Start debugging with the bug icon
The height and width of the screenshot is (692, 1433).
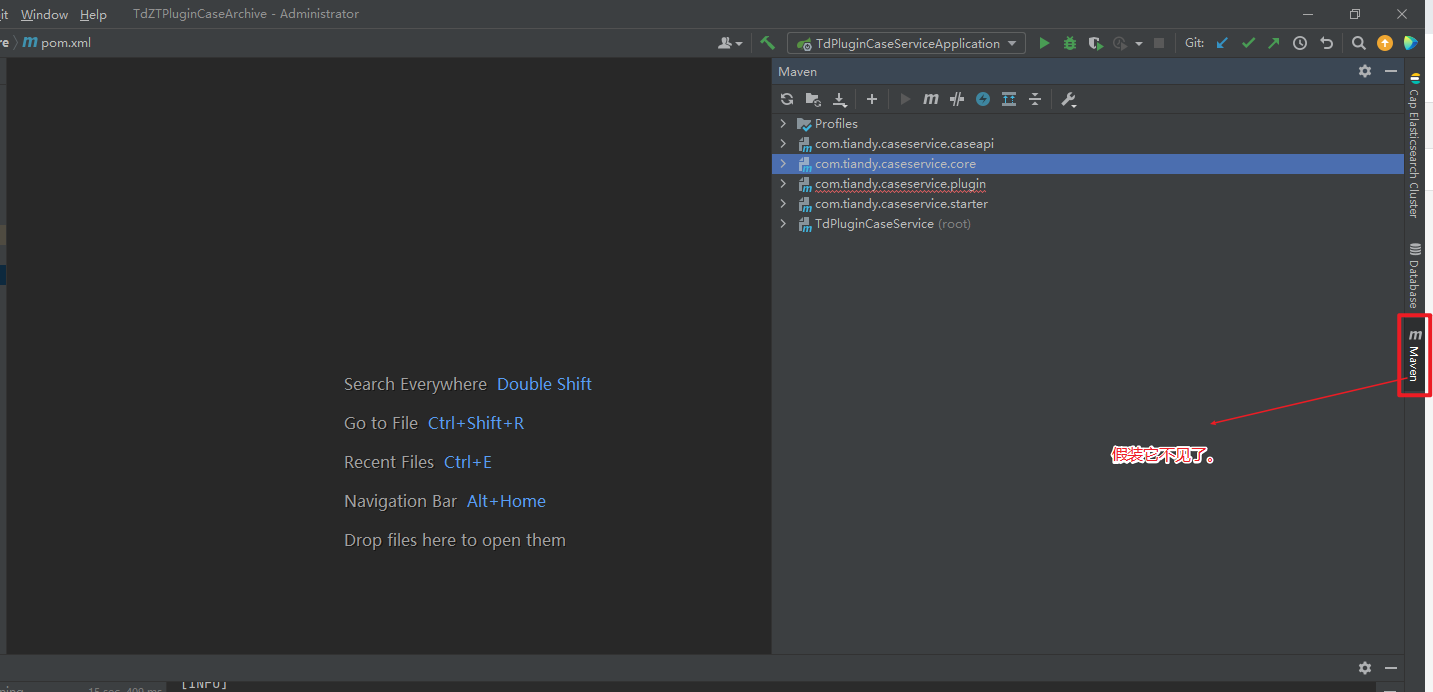click(1070, 43)
